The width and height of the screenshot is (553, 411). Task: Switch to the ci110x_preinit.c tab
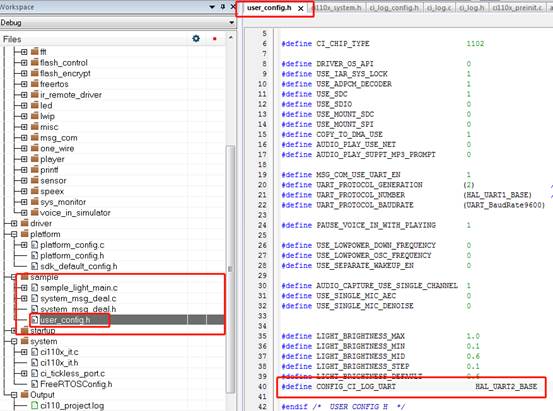tap(517, 7)
